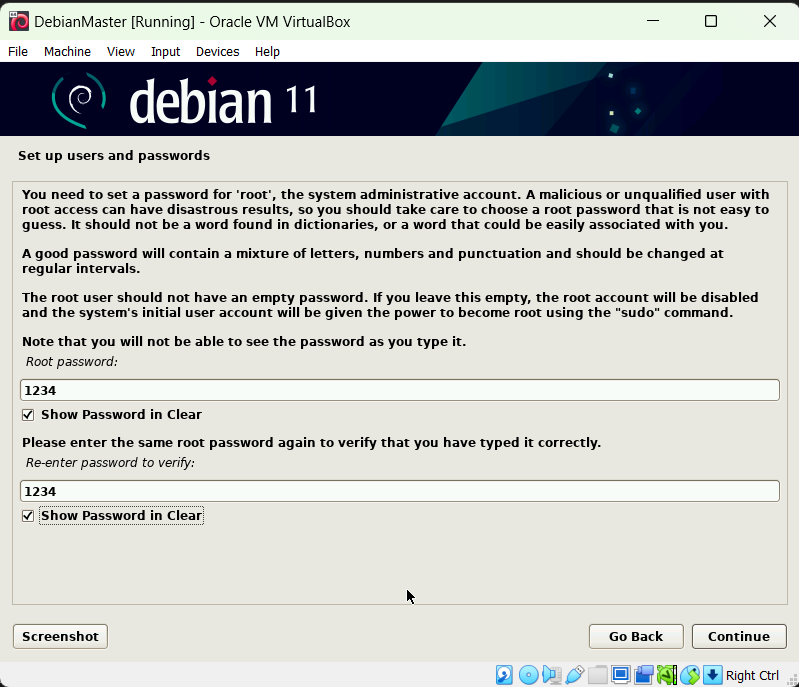This screenshot has width=799, height=687.
Task: Focus the Re-enter password to verify field
Action: point(400,491)
